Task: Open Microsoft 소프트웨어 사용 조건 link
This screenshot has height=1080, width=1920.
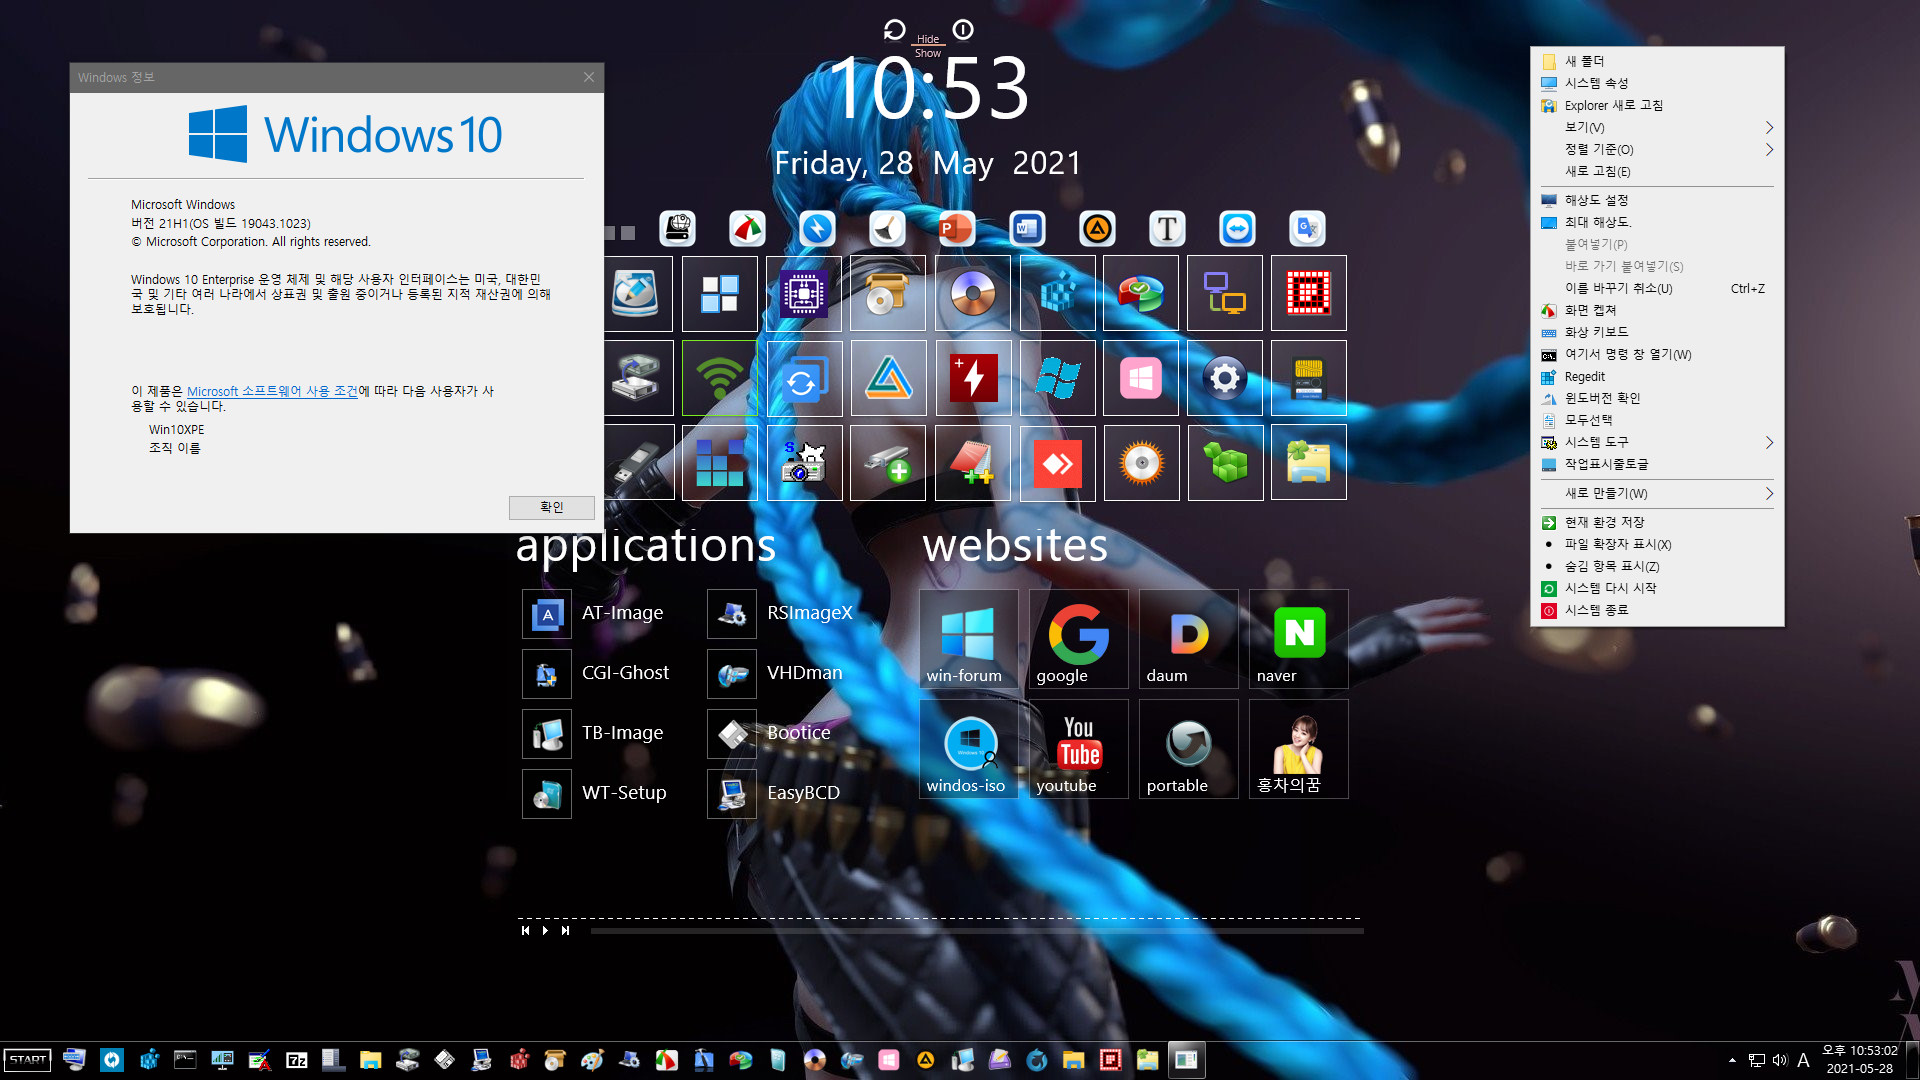Action: pos(272,391)
